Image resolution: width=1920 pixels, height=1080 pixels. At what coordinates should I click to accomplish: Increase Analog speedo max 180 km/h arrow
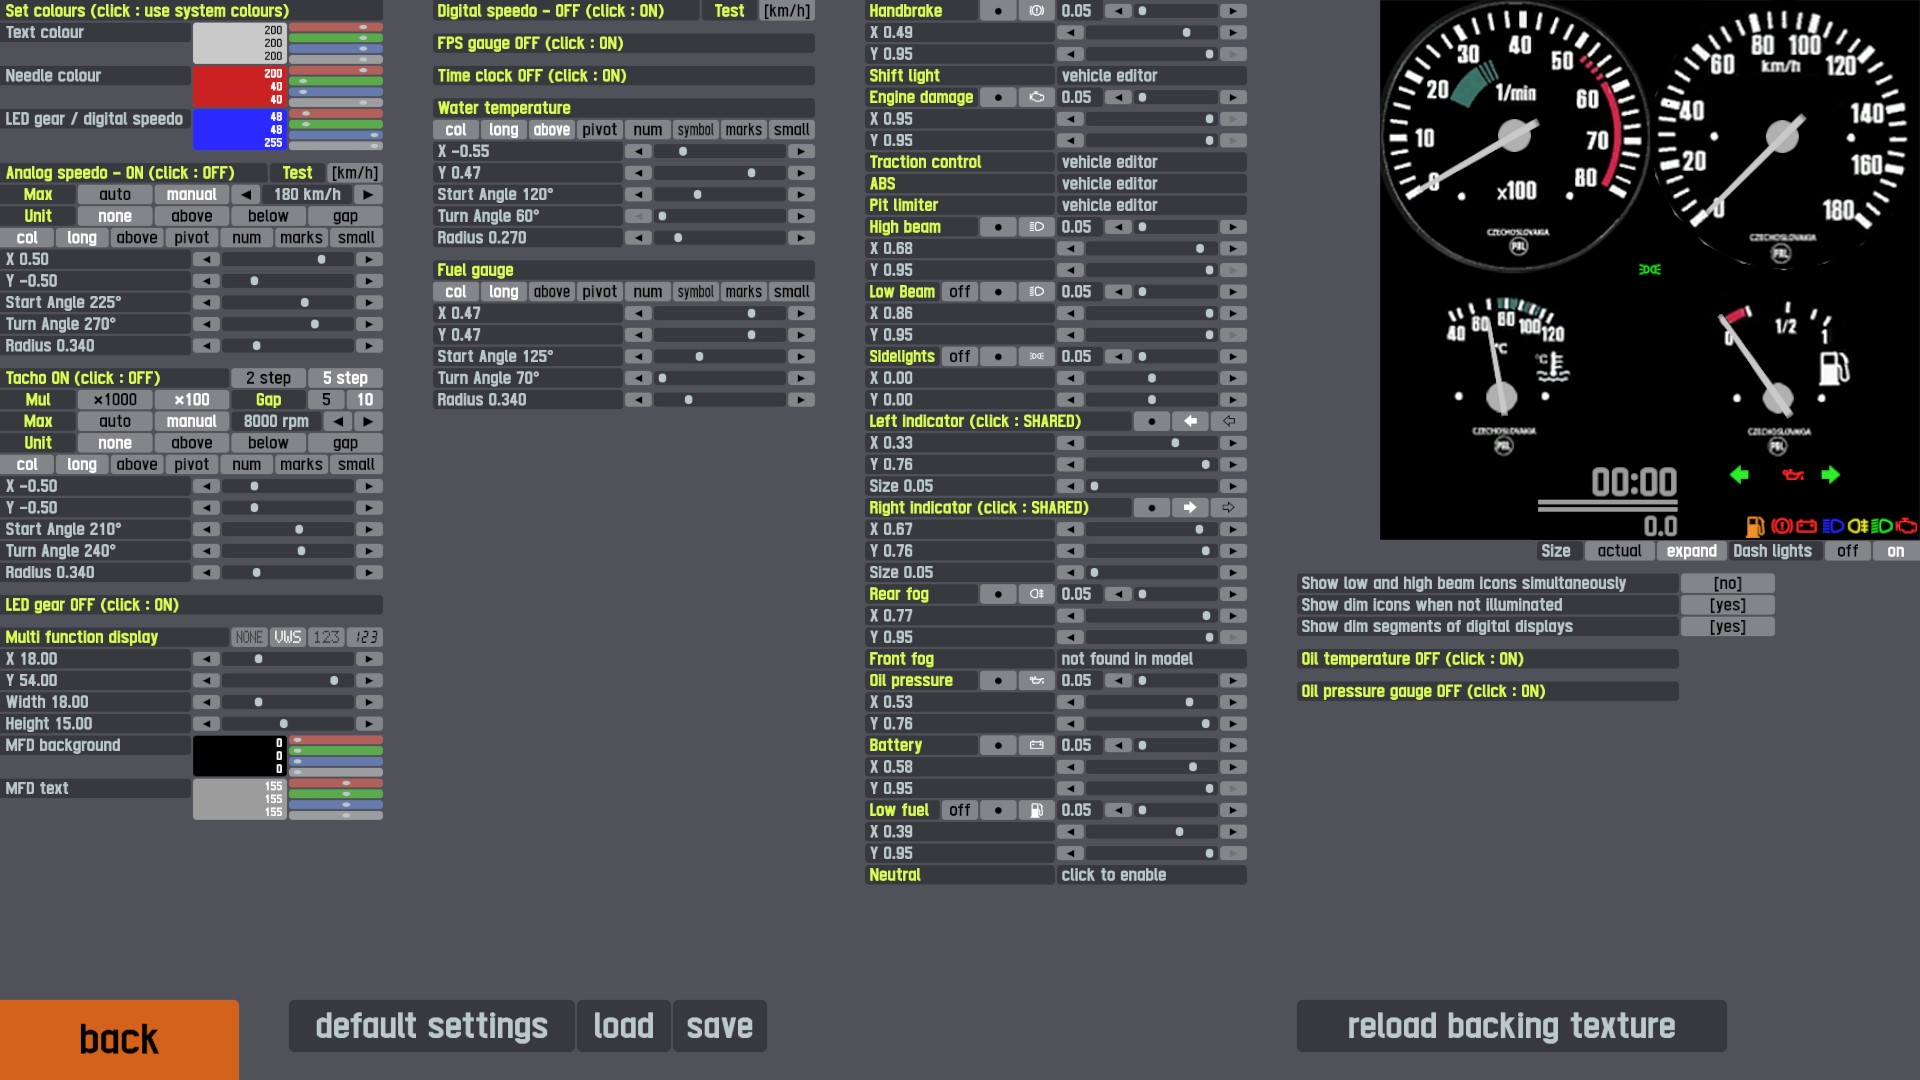[x=368, y=195]
